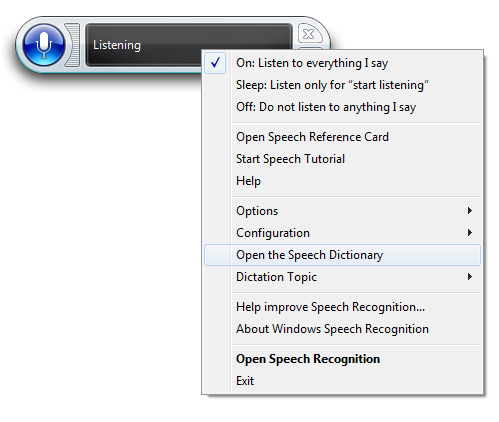Close the speech recognition bar
This screenshot has height=422, width=499.
(x=310, y=34)
